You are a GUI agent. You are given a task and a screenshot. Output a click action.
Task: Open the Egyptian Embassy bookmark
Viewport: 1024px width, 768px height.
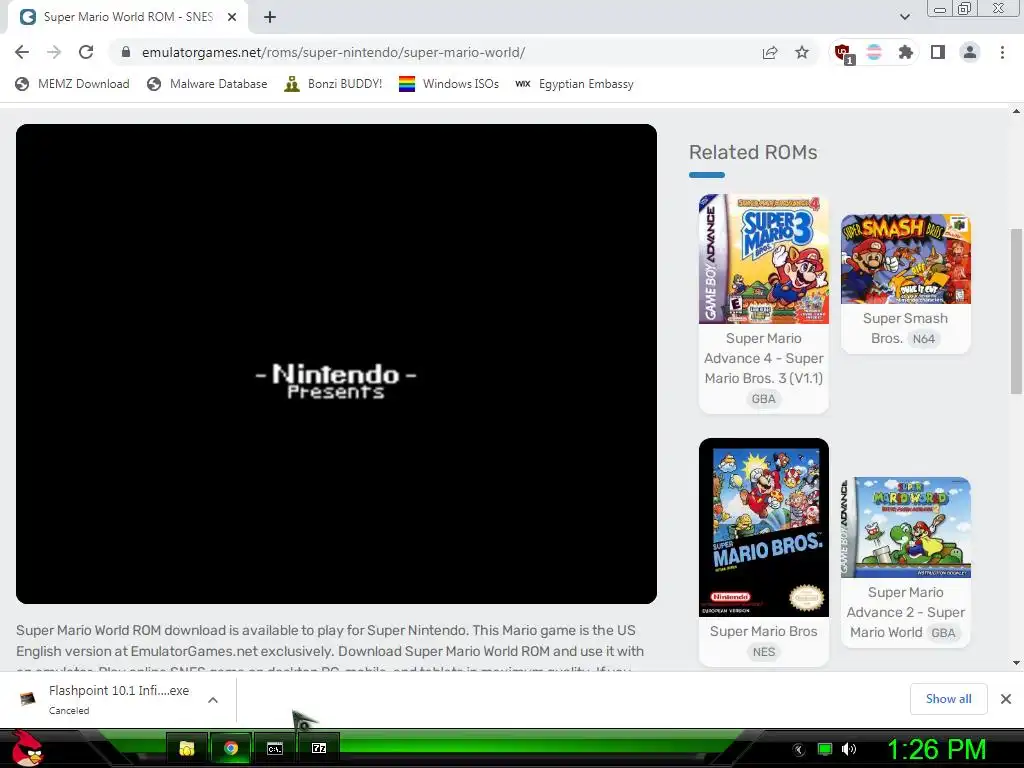coord(575,84)
